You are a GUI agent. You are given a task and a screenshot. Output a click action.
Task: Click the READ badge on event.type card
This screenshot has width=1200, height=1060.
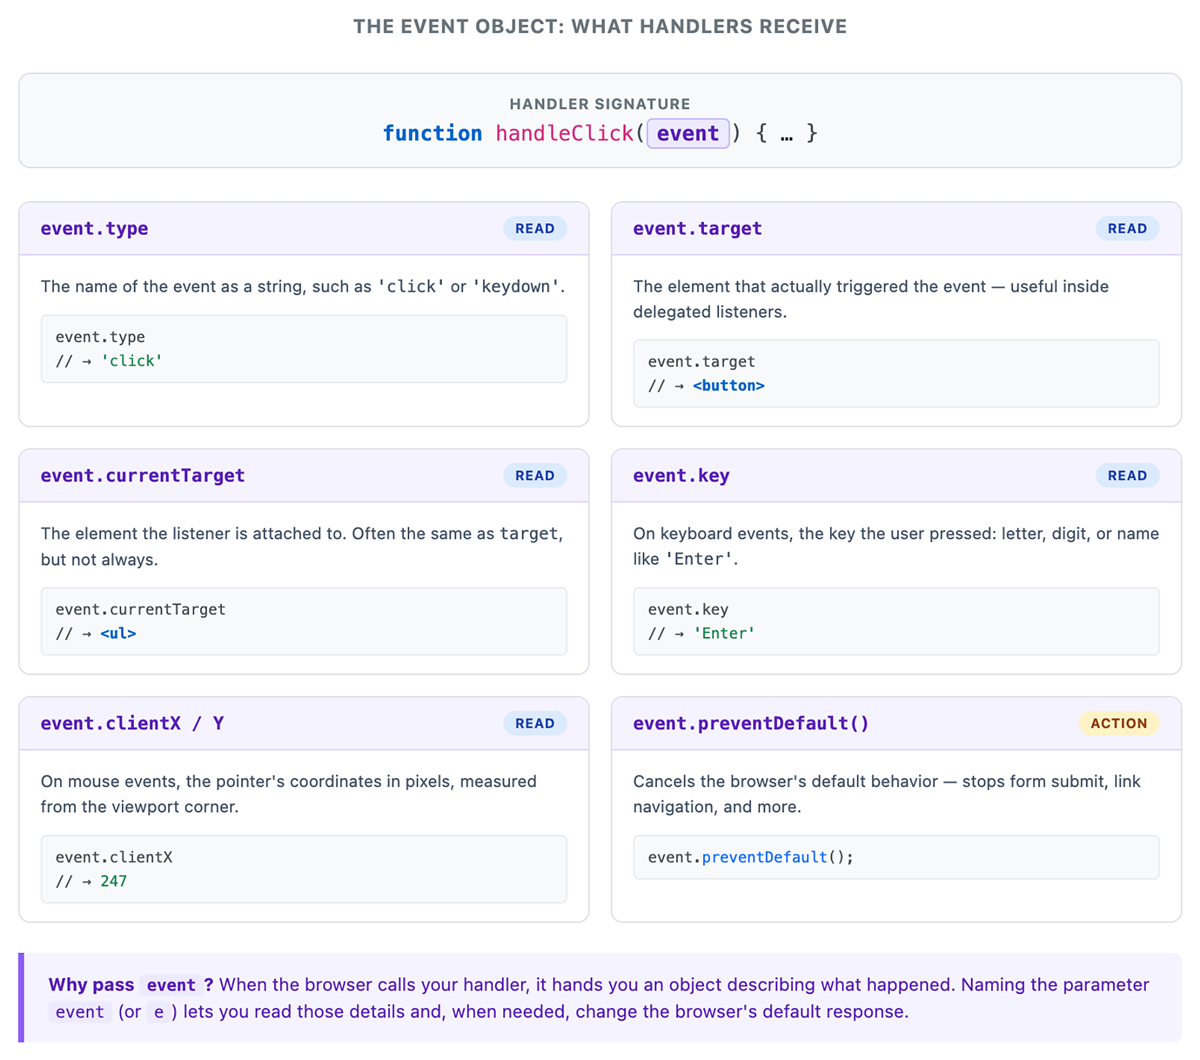click(535, 228)
